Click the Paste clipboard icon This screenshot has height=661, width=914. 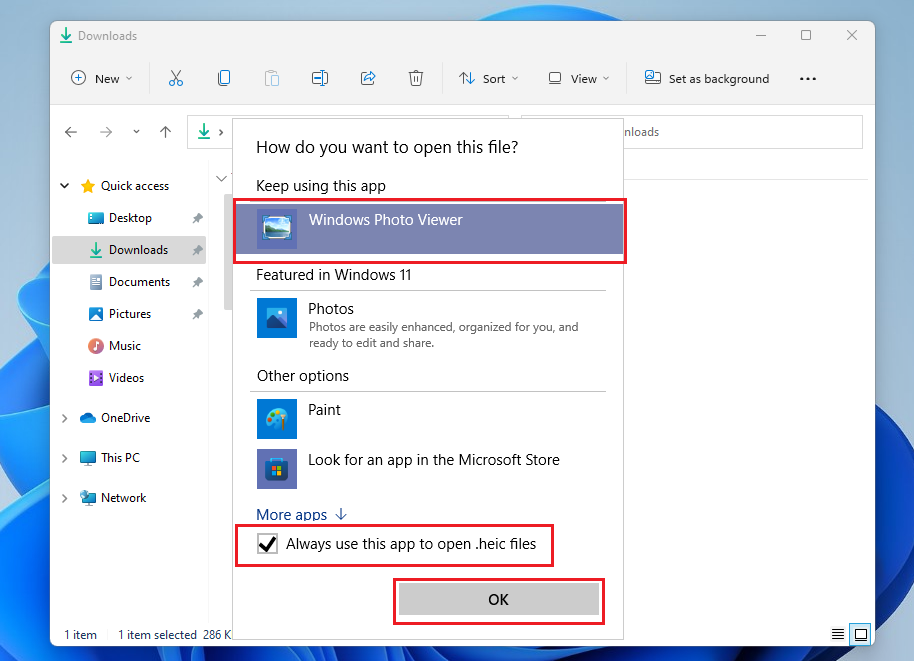272,78
